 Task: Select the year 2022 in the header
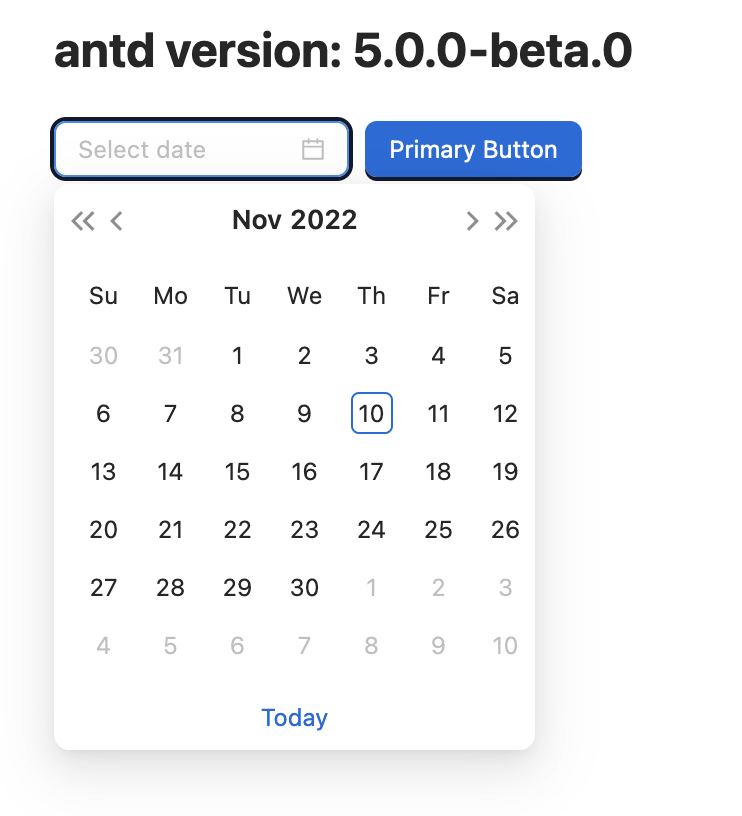click(x=325, y=220)
